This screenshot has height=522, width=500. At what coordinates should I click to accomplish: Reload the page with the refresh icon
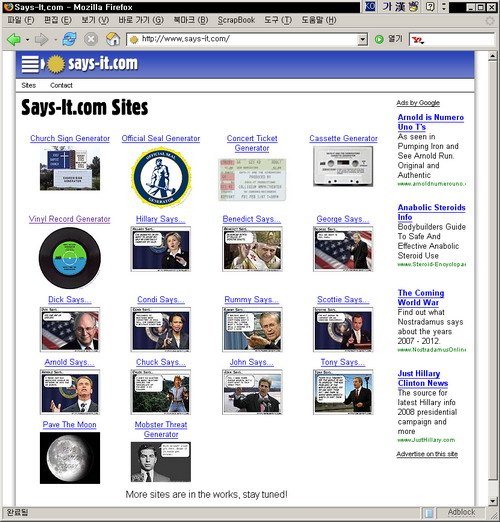point(69,39)
